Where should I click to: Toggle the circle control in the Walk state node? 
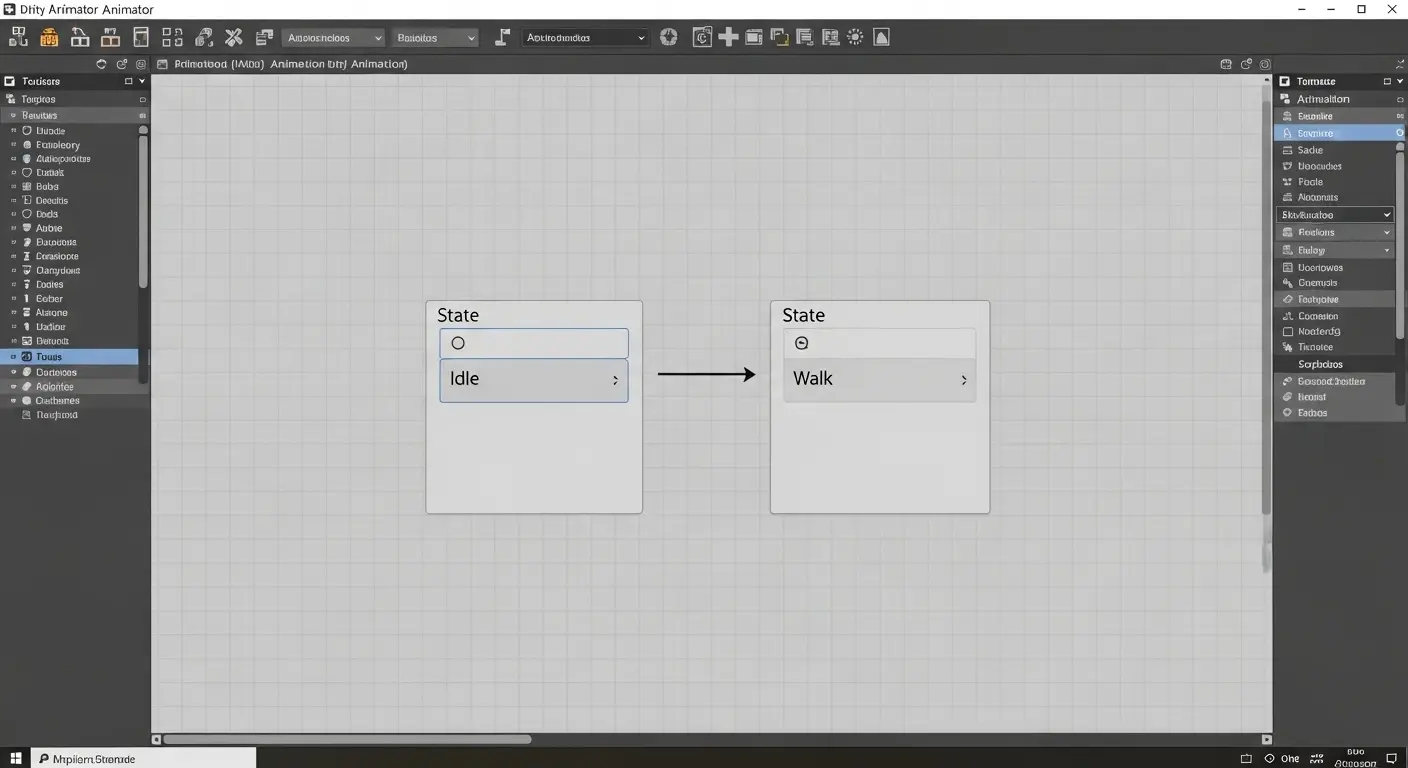pyautogui.click(x=801, y=342)
